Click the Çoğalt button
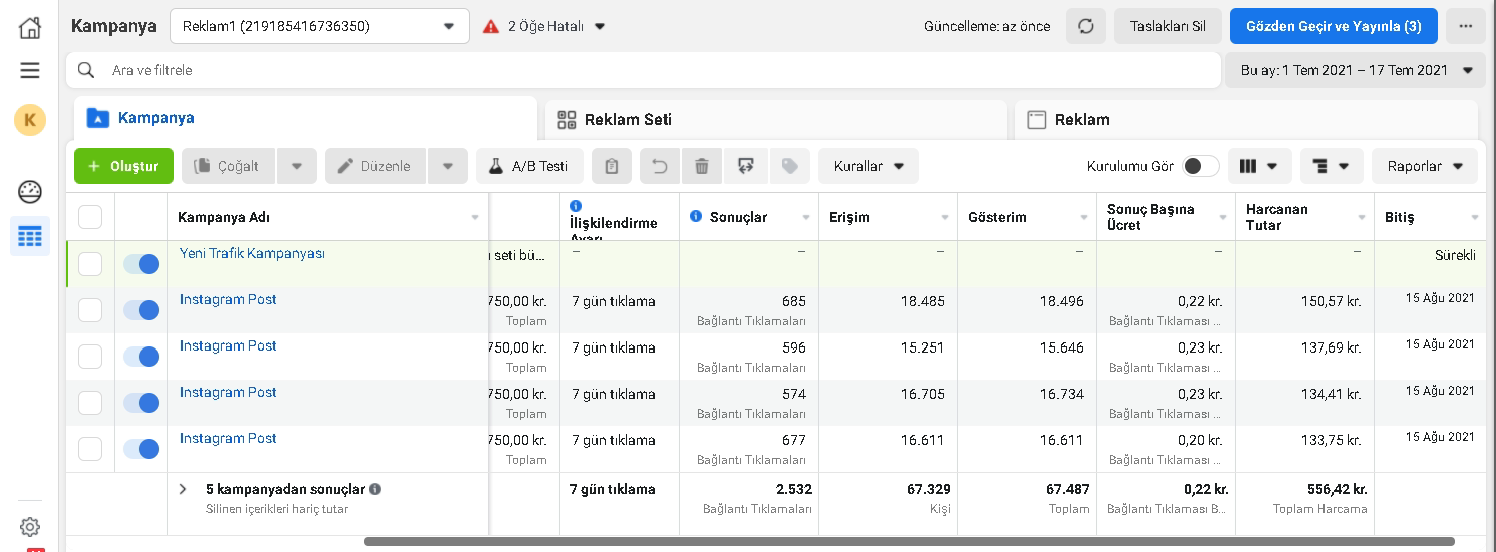The height and width of the screenshot is (552, 1496). [x=228, y=166]
